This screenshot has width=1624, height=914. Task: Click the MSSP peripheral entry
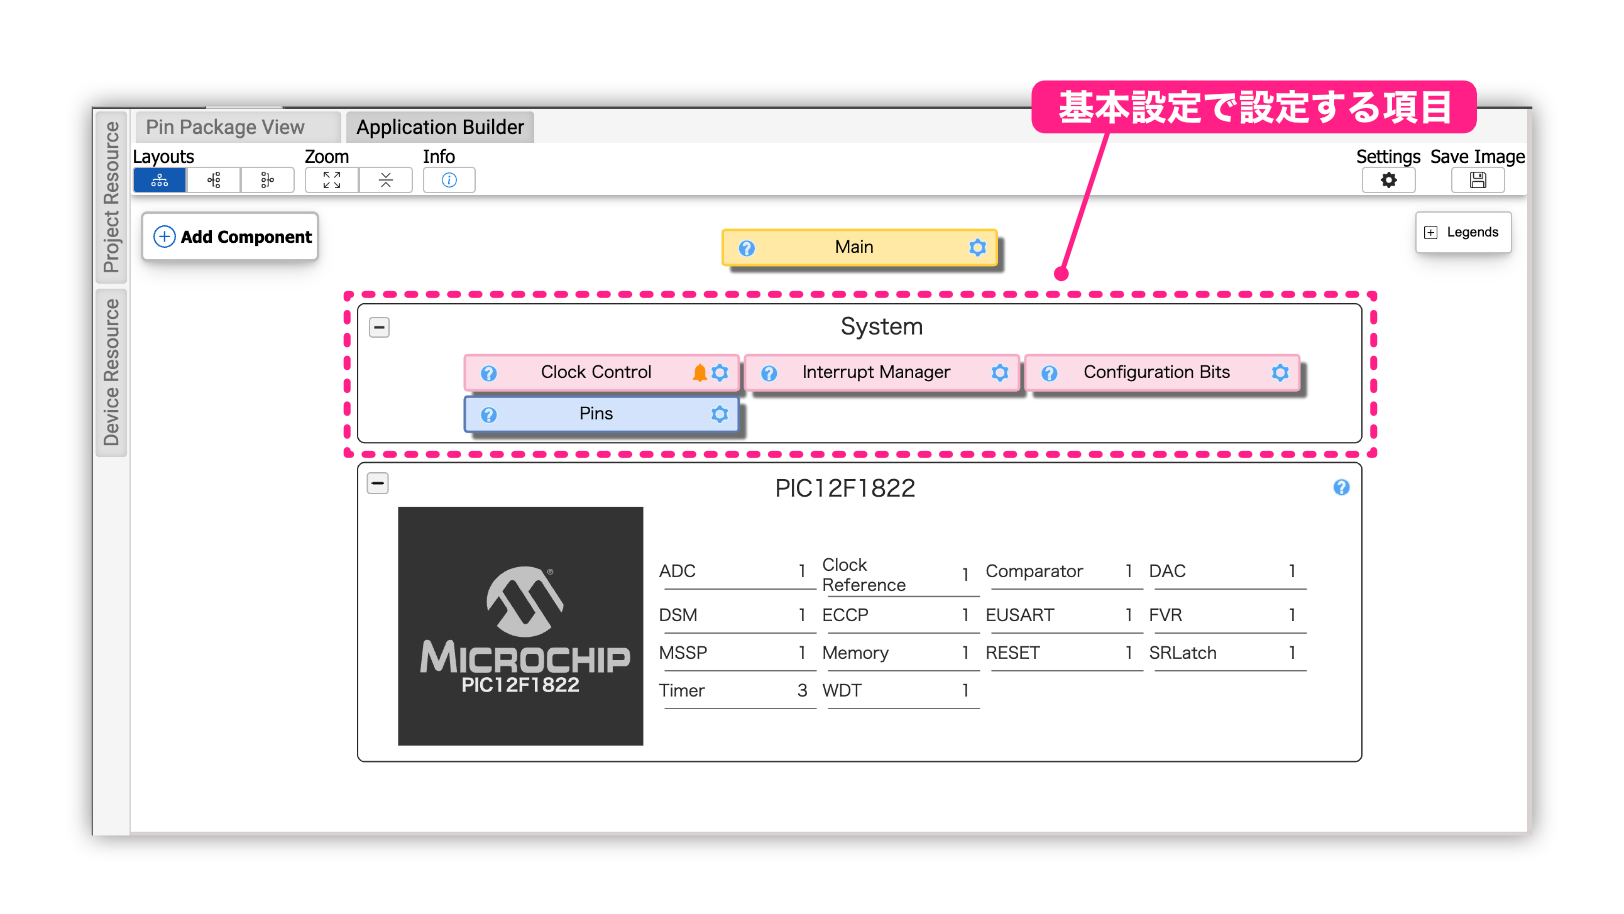coord(735,654)
